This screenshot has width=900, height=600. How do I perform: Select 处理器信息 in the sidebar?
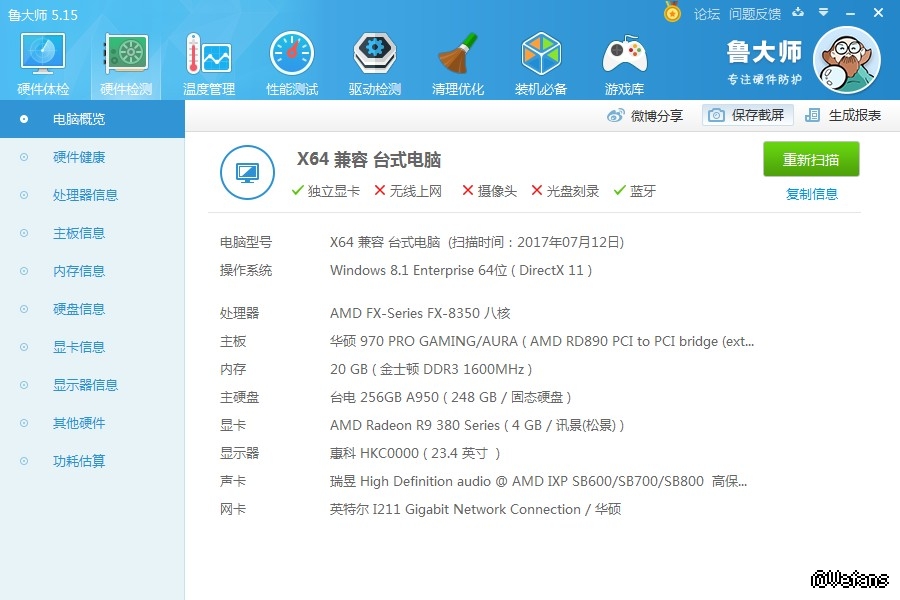85,195
